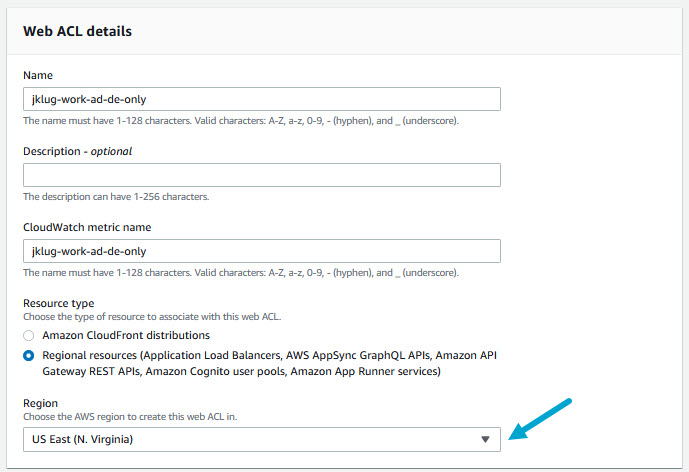Click the Region dropdown caret arrow
The image size is (689, 472).
click(485, 439)
